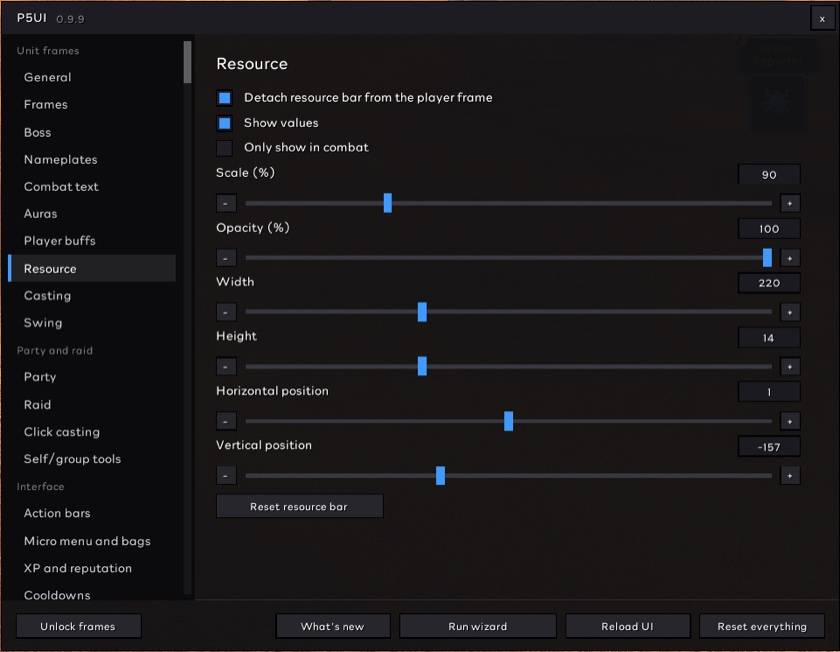The image size is (840, 652).
Task: Open the Player buffs page
Action: coord(92,241)
